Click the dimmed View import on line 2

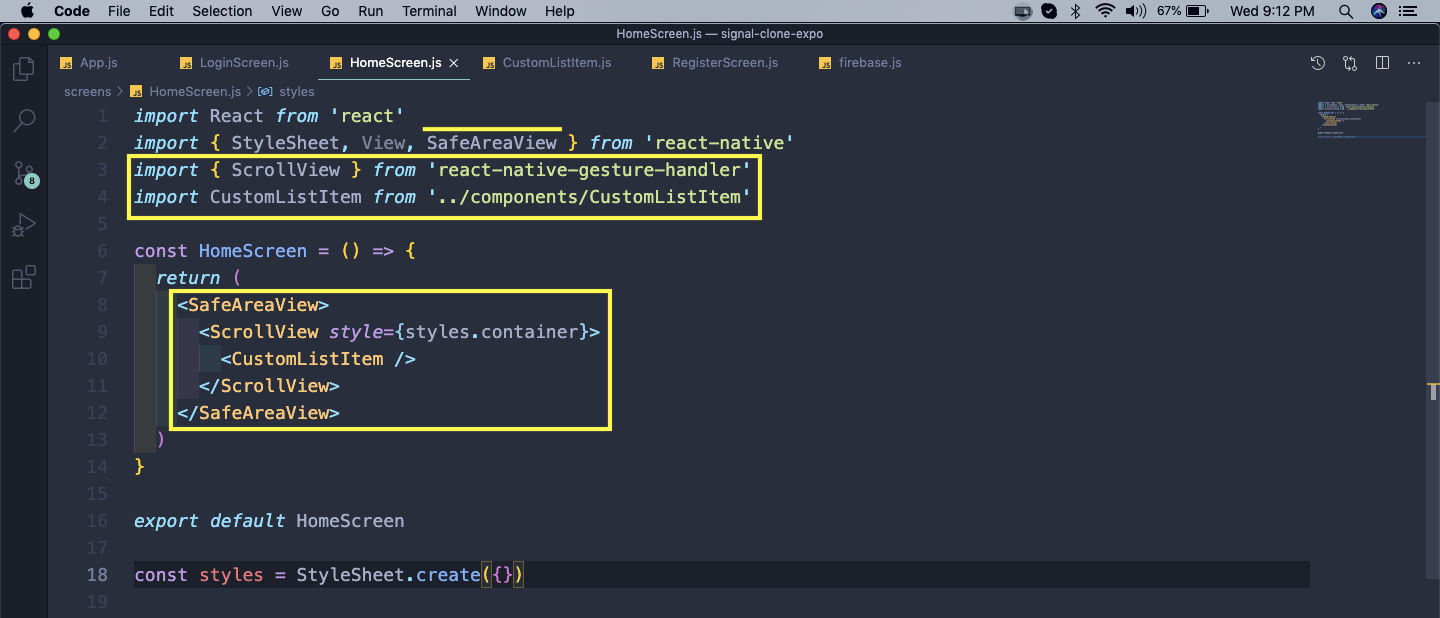(x=384, y=143)
